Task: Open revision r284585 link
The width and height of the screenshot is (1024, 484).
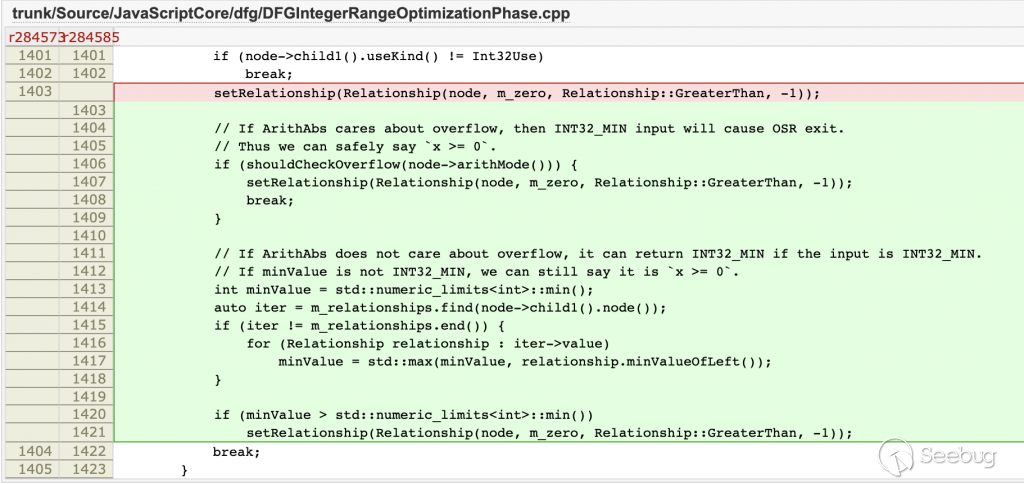Action: [x=91, y=37]
